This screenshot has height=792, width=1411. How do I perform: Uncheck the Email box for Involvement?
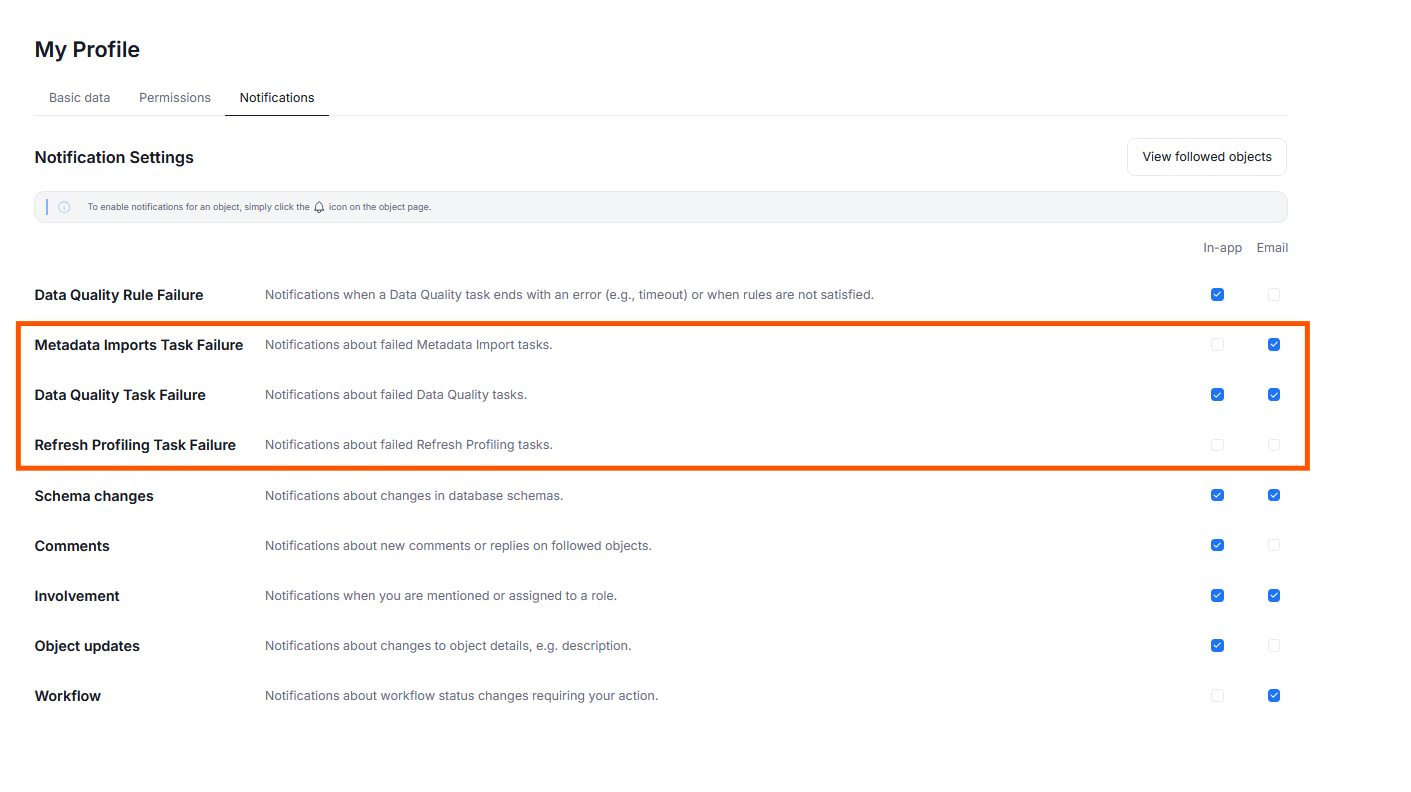(x=1273, y=595)
